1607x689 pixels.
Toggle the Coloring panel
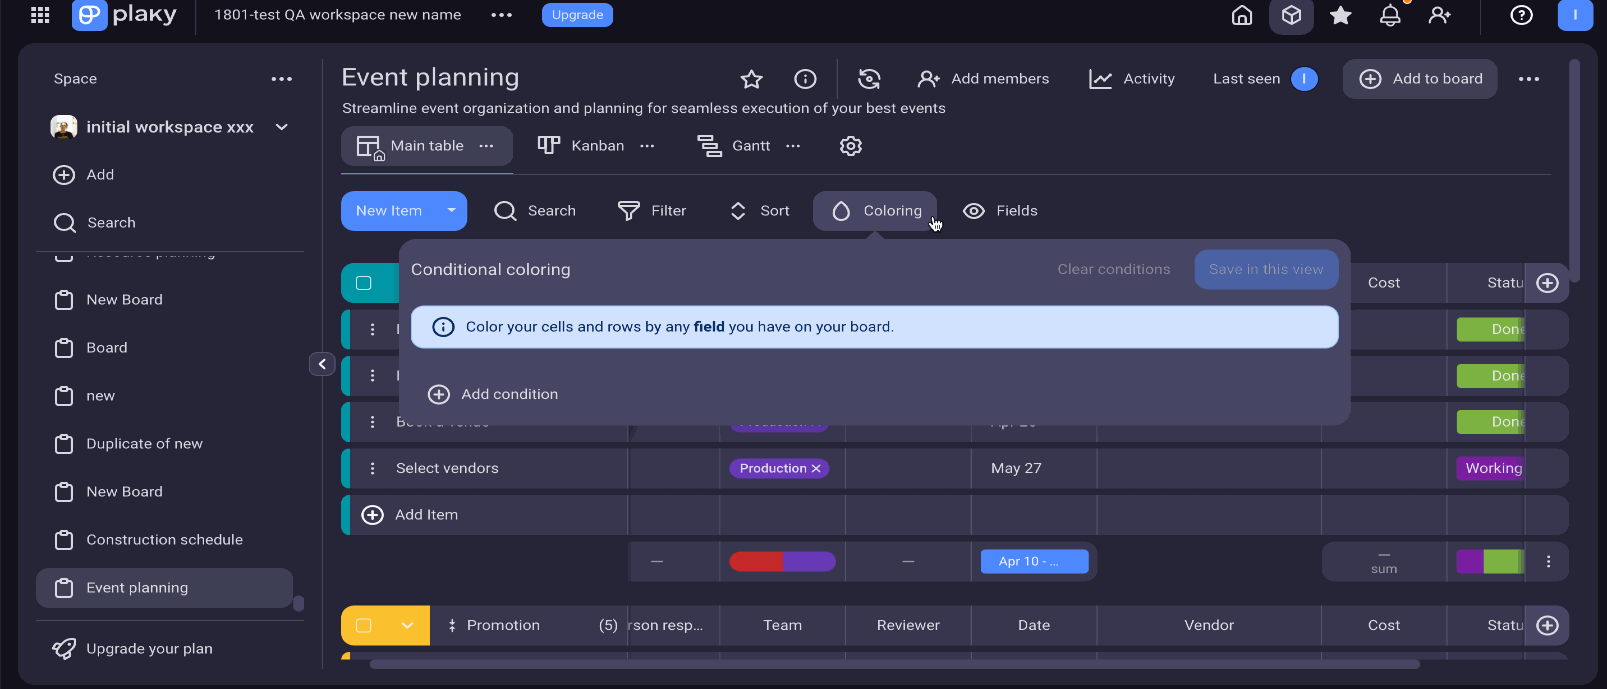[x=875, y=211]
